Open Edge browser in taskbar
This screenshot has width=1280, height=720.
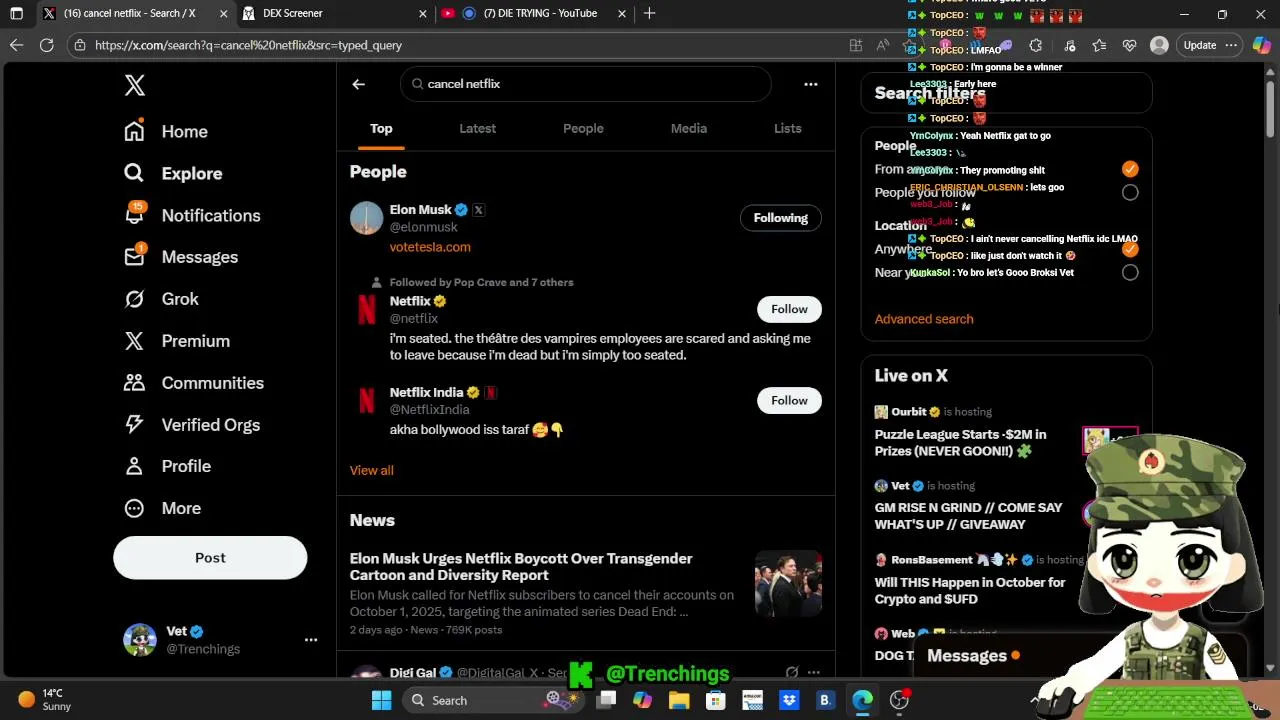click(x=862, y=700)
